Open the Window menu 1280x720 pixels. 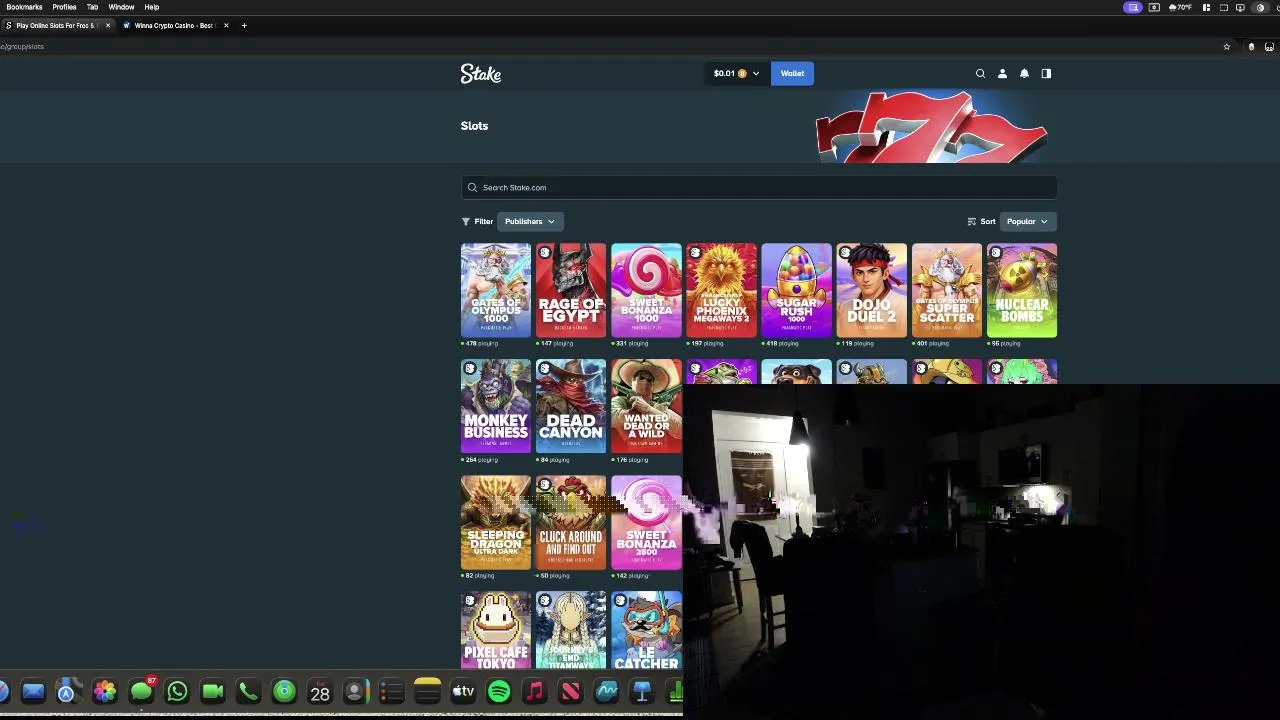pos(121,7)
